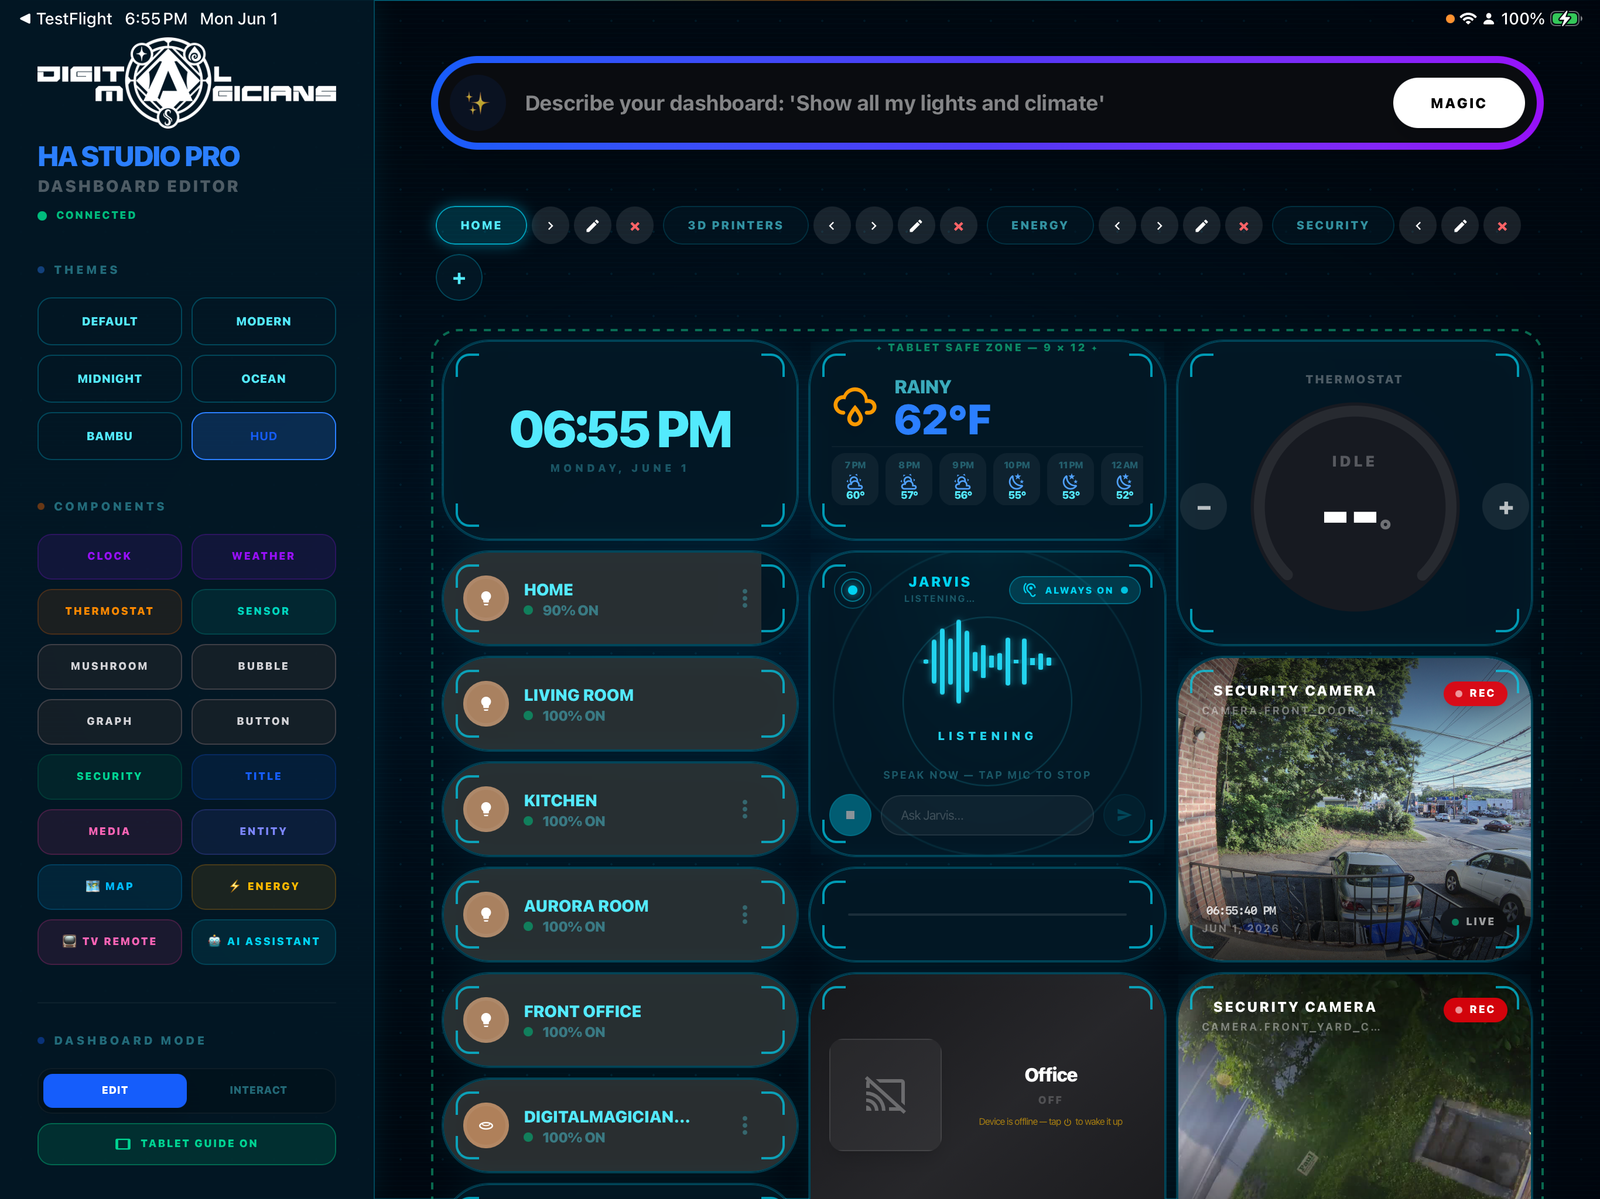
Task: Open the Home light options menu
Action: click(x=744, y=598)
